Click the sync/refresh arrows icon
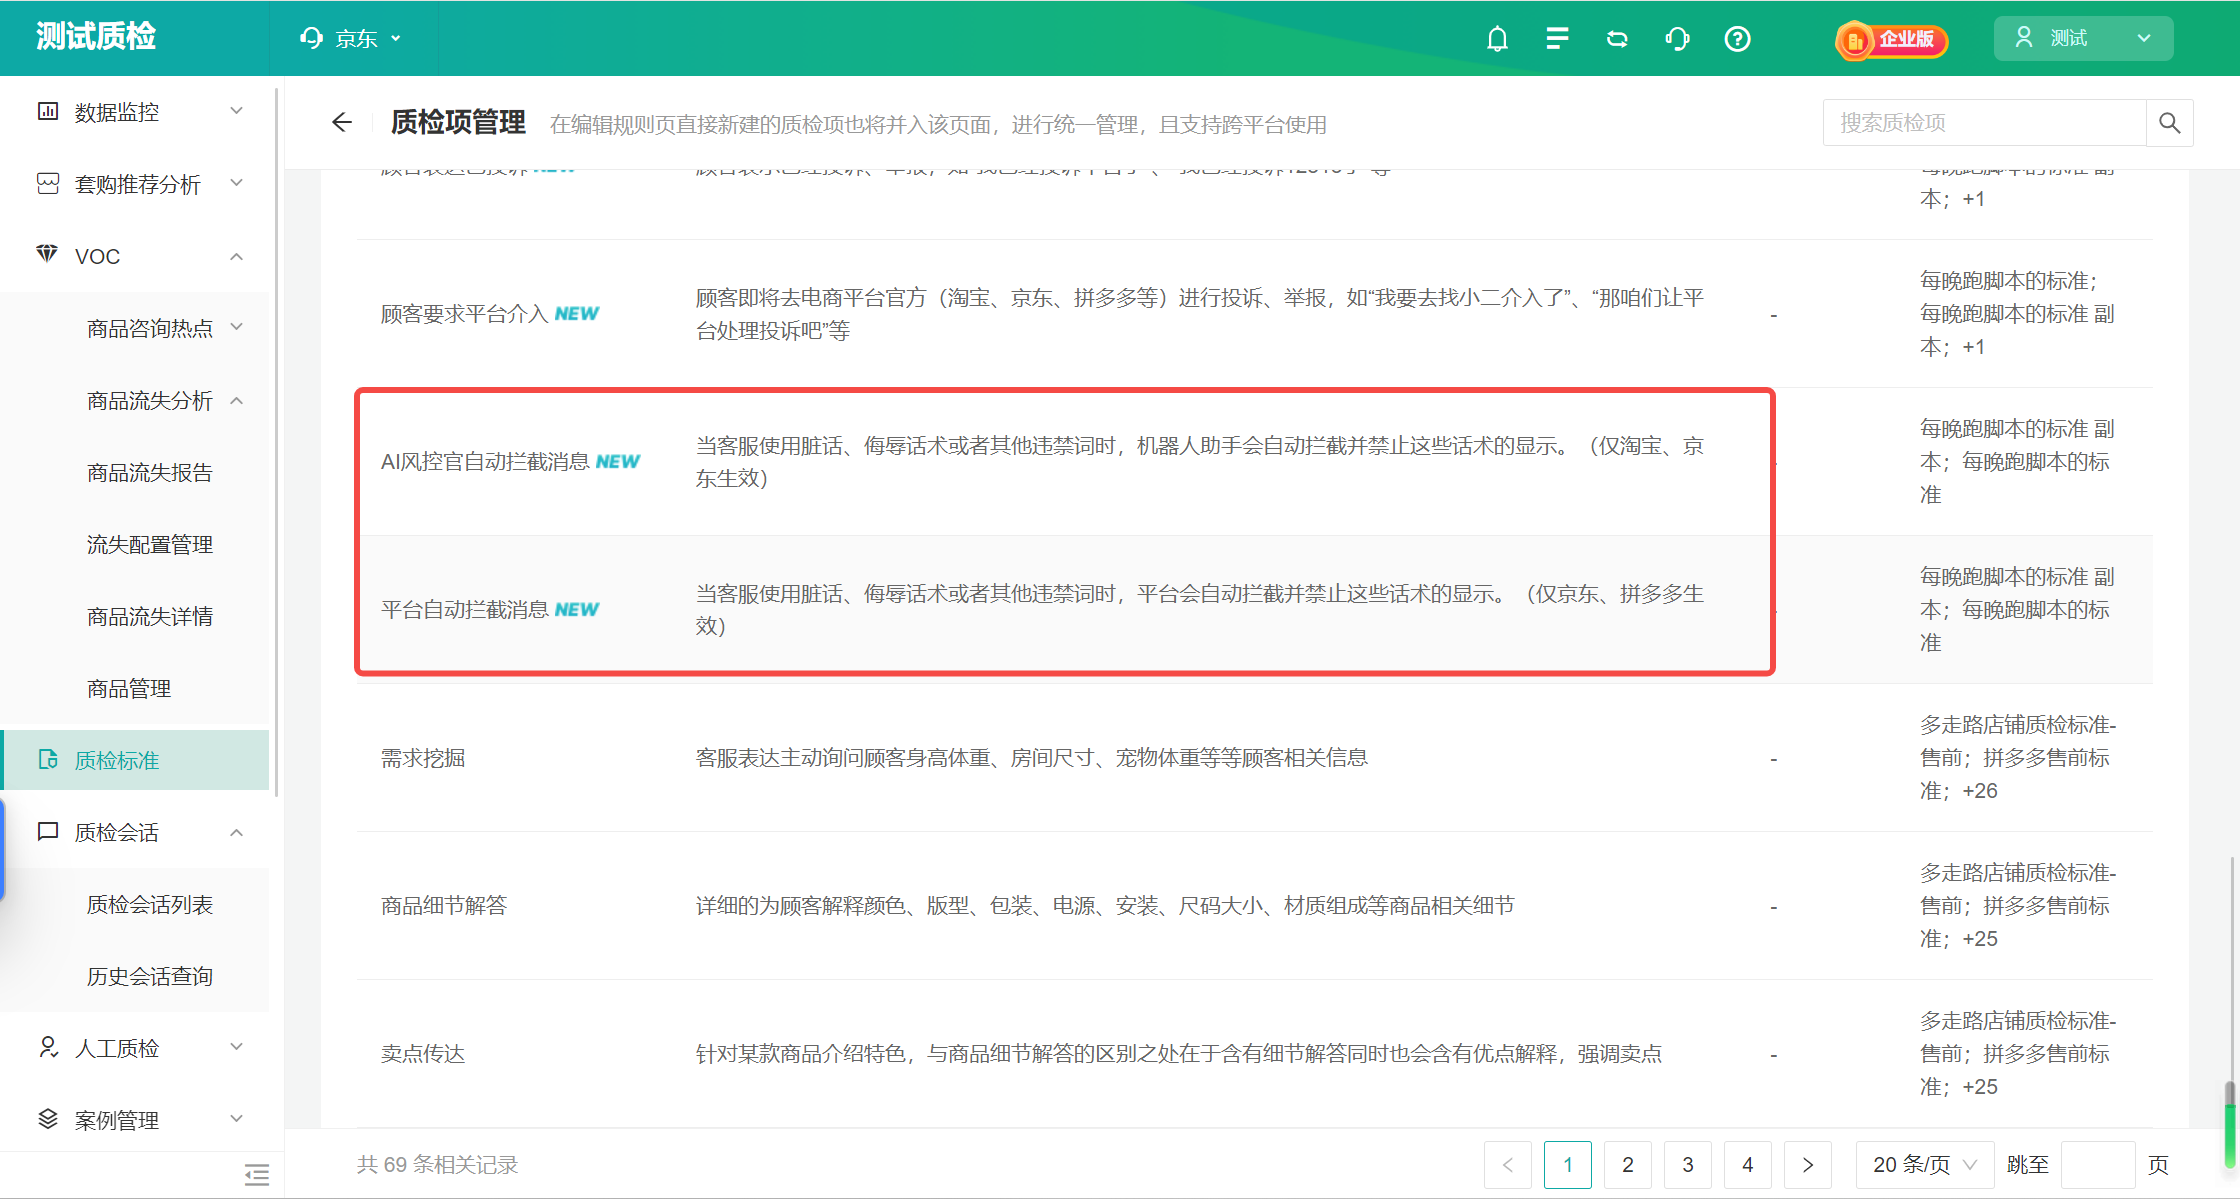Image resolution: width=2240 pixels, height=1199 pixels. pyautogui.click(x=1617, y=39)
